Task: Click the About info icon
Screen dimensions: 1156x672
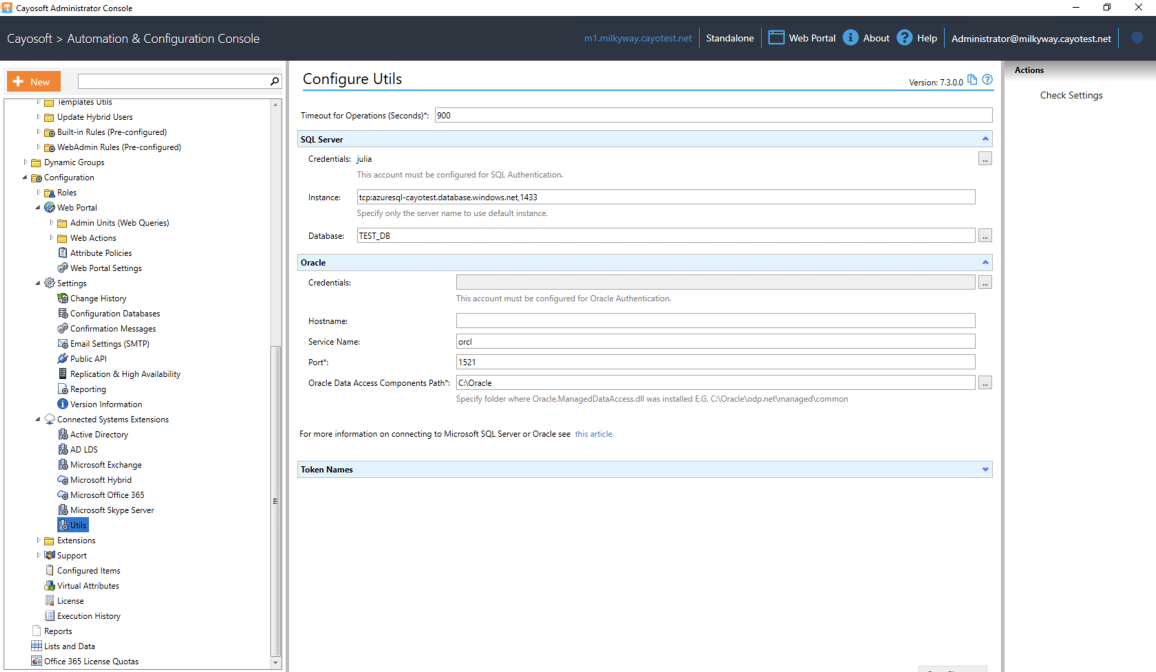Action: click(x=850, y=38)
